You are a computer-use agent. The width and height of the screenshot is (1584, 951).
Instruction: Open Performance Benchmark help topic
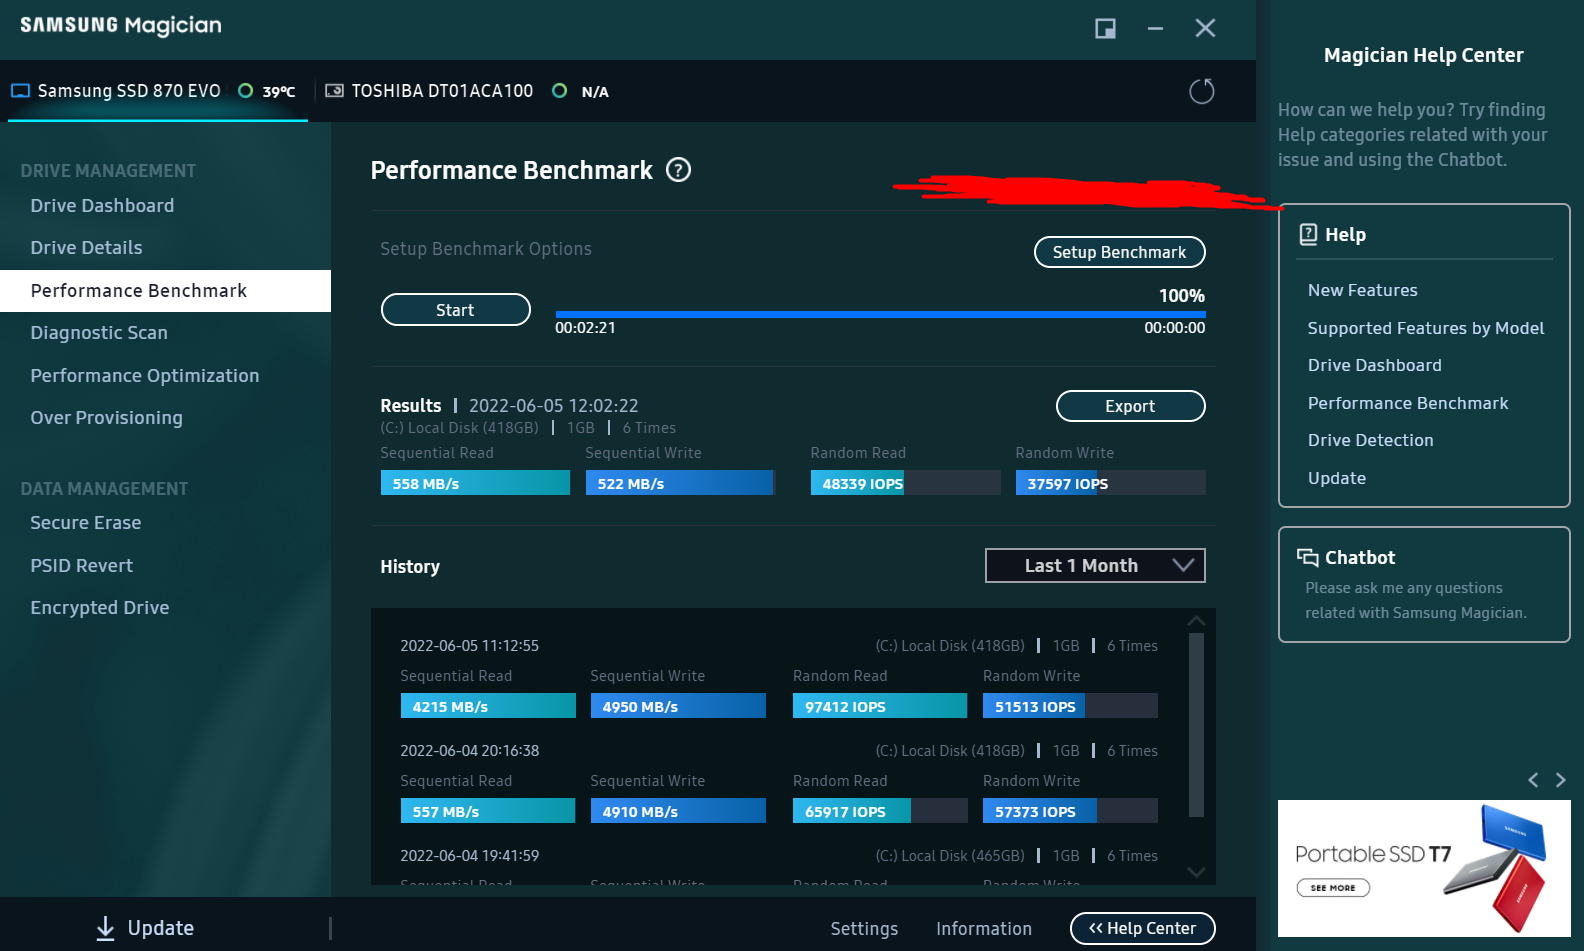coord(1408,403)
